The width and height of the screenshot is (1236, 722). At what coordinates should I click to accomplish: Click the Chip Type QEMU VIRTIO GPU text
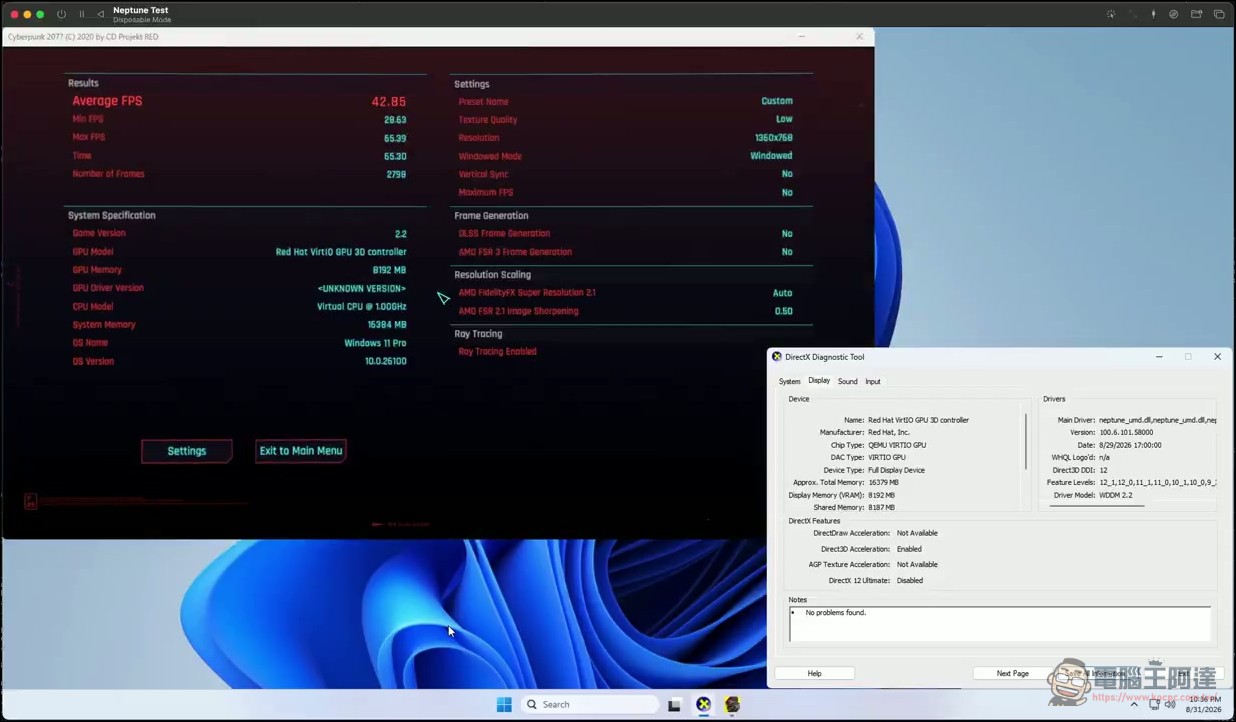click(897, 445)
